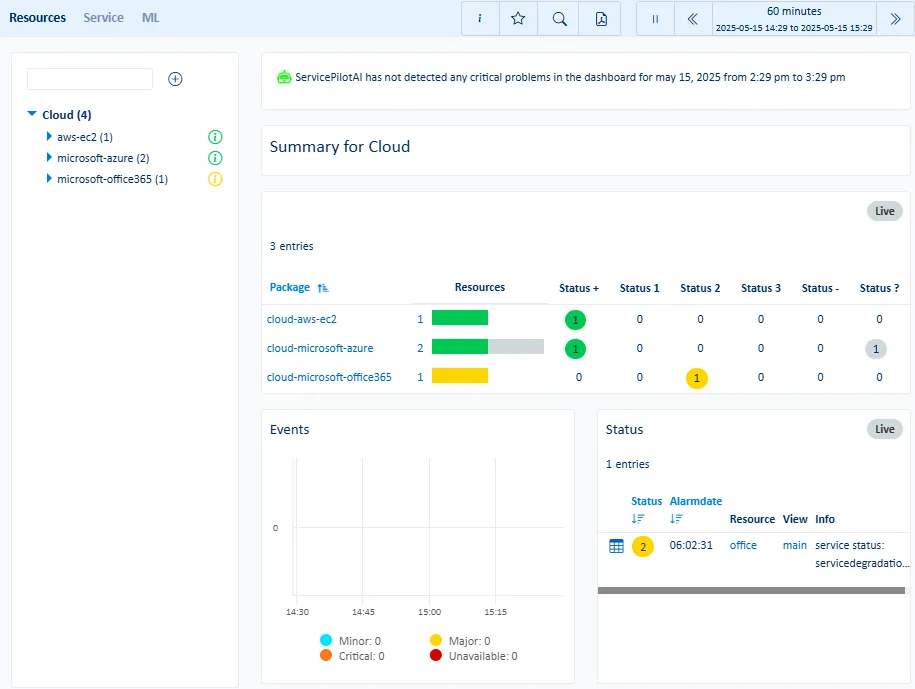Pause live refresh with pause button
Image resolution: width=915 pixels, height=689 pixels.
pos(656,19)
